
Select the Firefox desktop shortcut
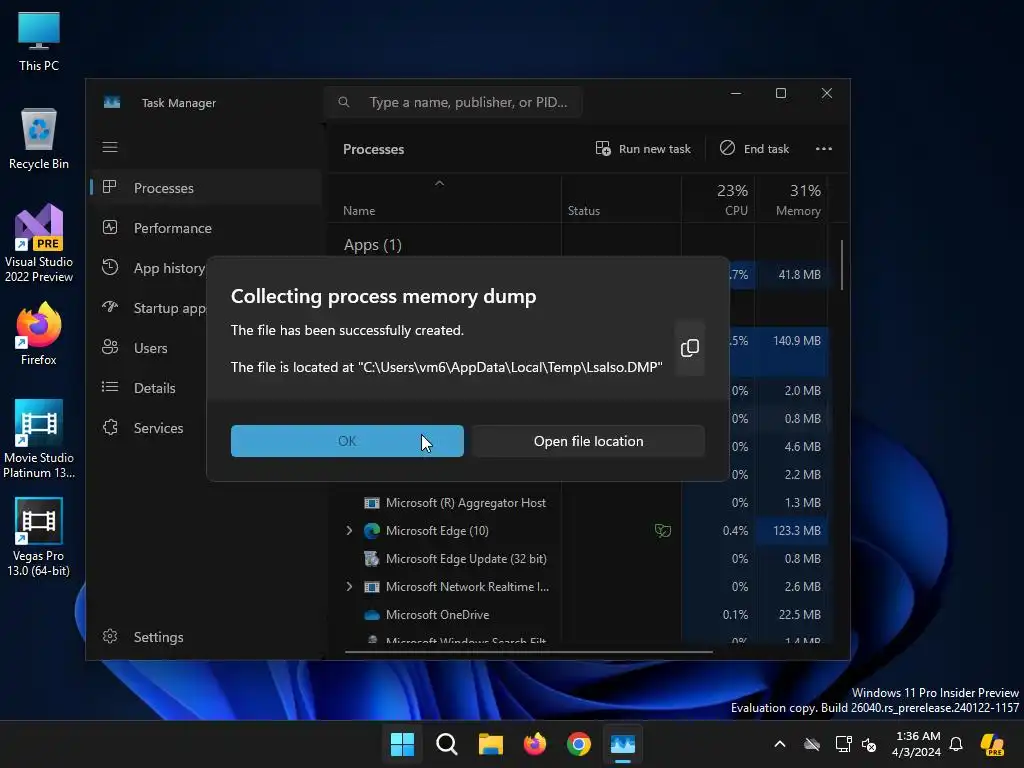[39, 334]
